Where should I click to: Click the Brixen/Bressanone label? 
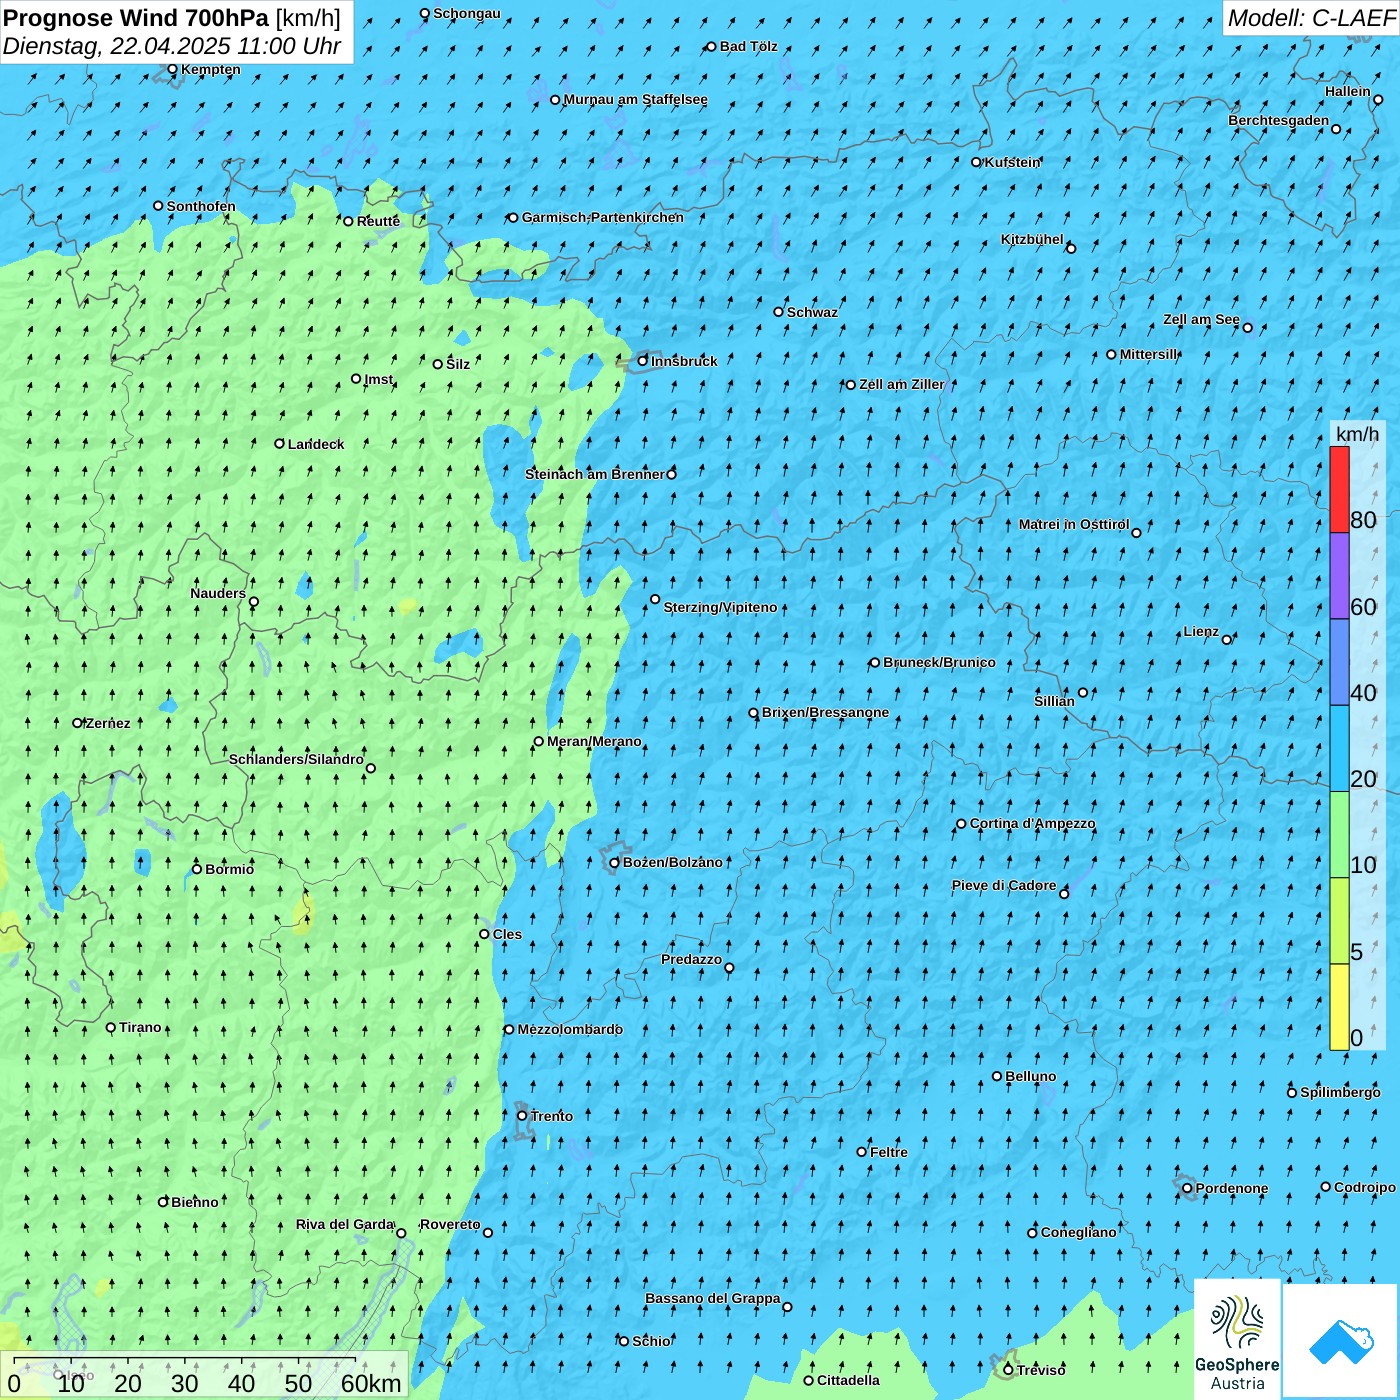click(x=825, y=712)
